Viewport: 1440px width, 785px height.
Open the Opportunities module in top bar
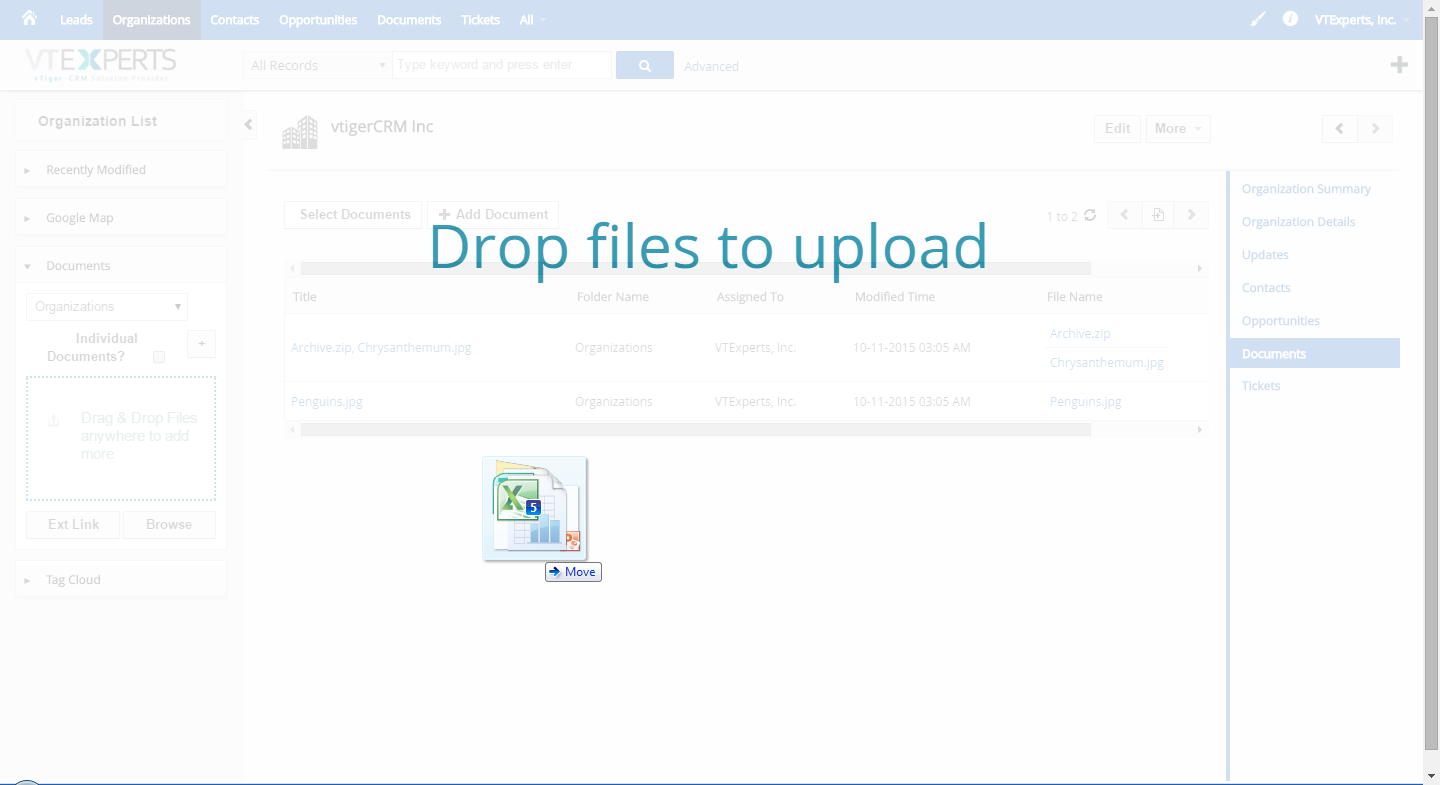tap(318, 20)
